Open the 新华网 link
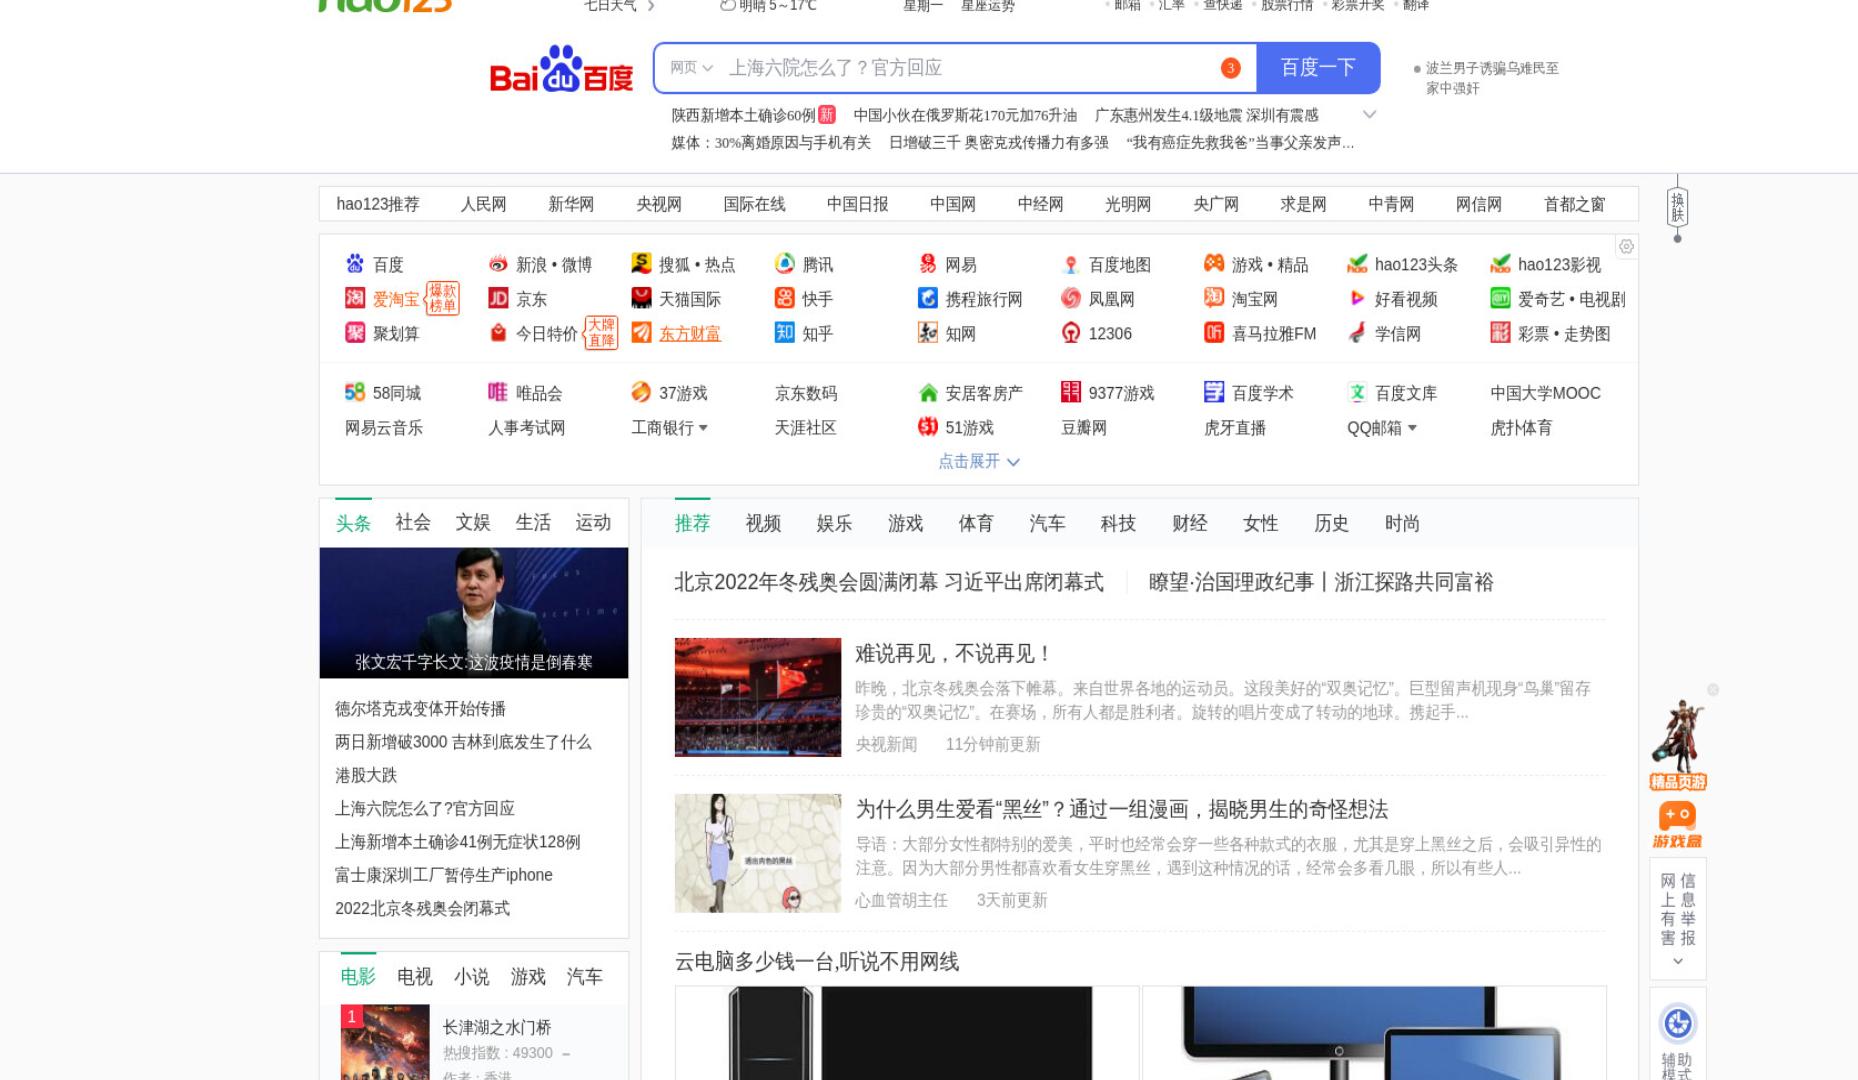Image resolution: width=1858 pixels, height=1080 pixels. (x=571, y=204)
